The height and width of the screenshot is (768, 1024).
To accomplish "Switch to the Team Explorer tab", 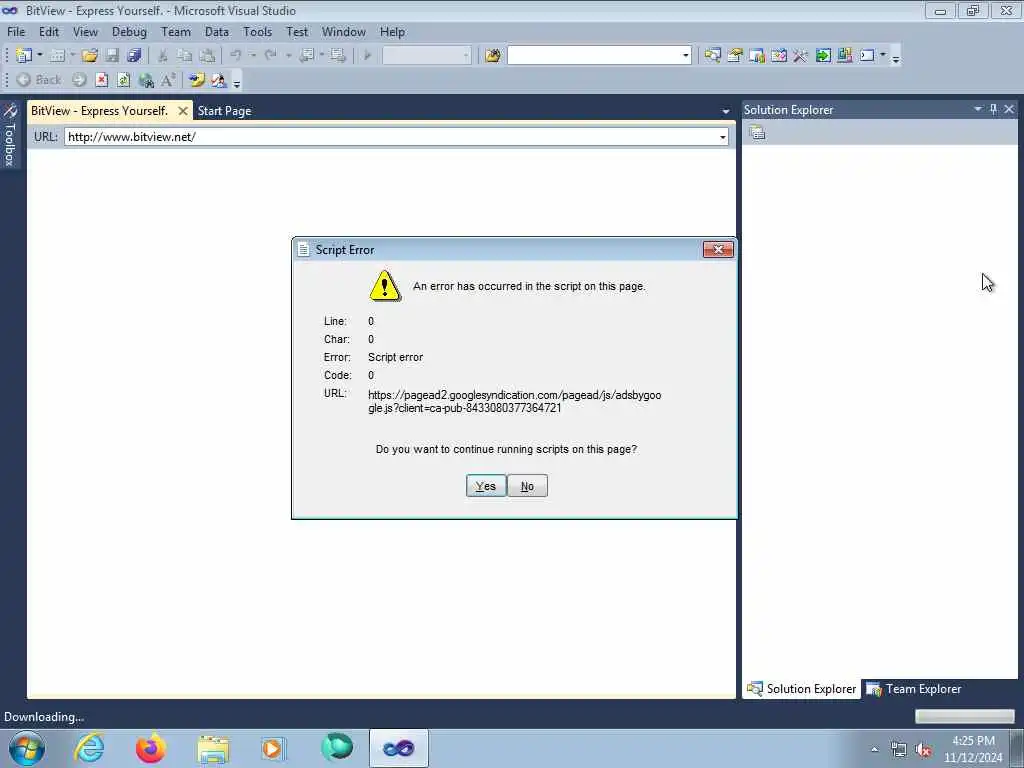I will pos(914,688).
